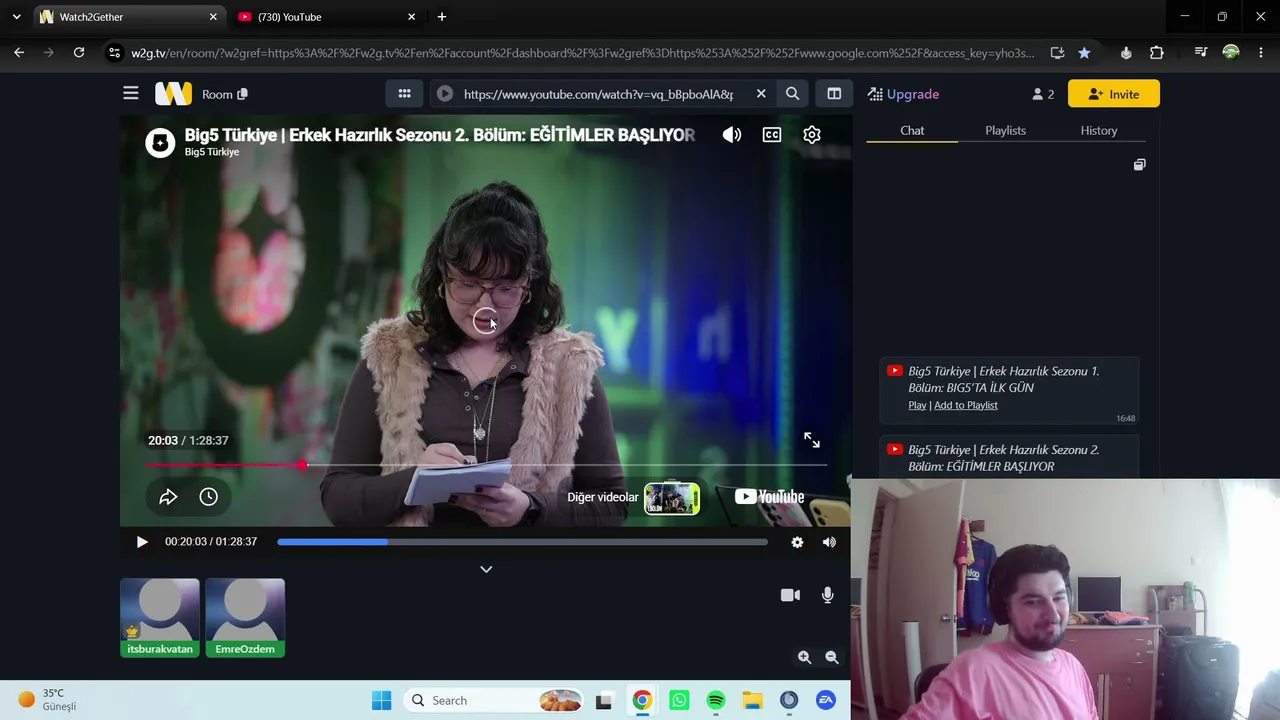Toggle the microphone on
The width and height of the screenshot is (1280, 720).
coord(827,595)
